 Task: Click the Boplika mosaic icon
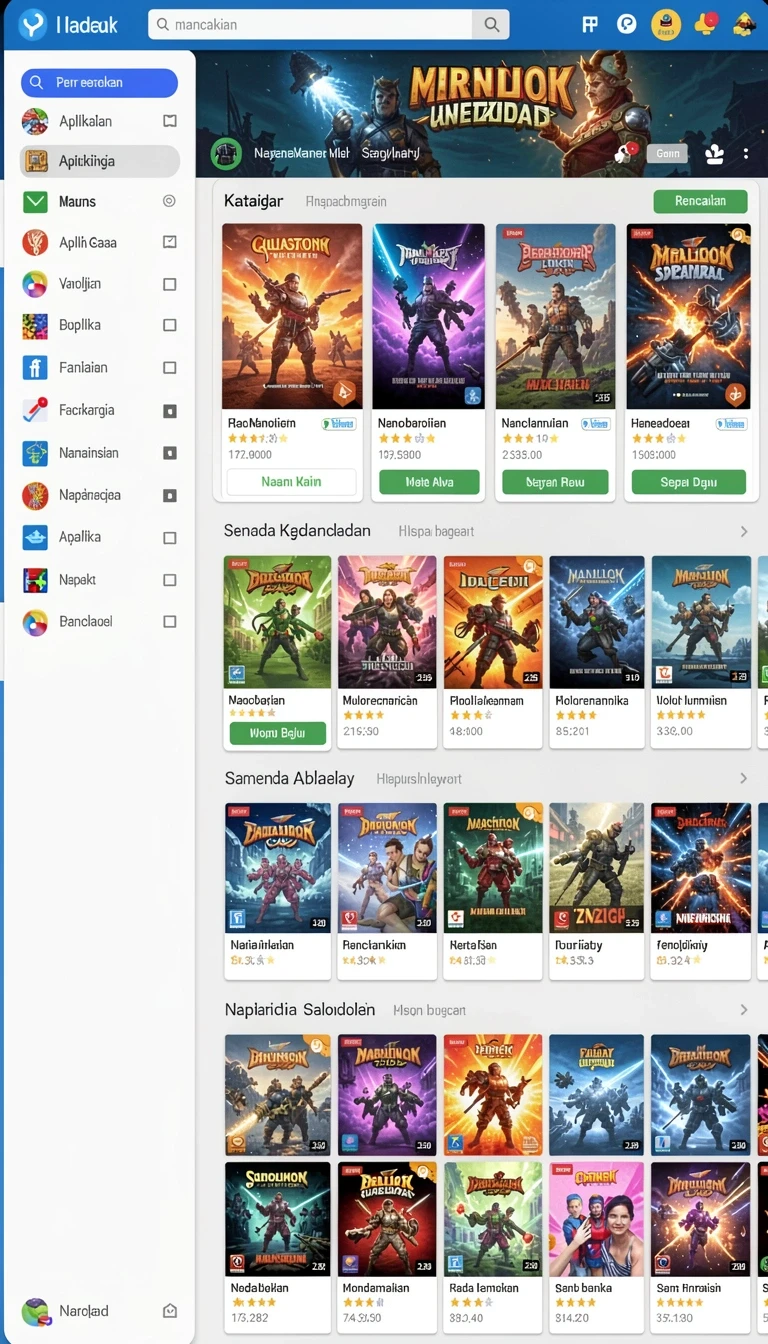pos(35,325)
